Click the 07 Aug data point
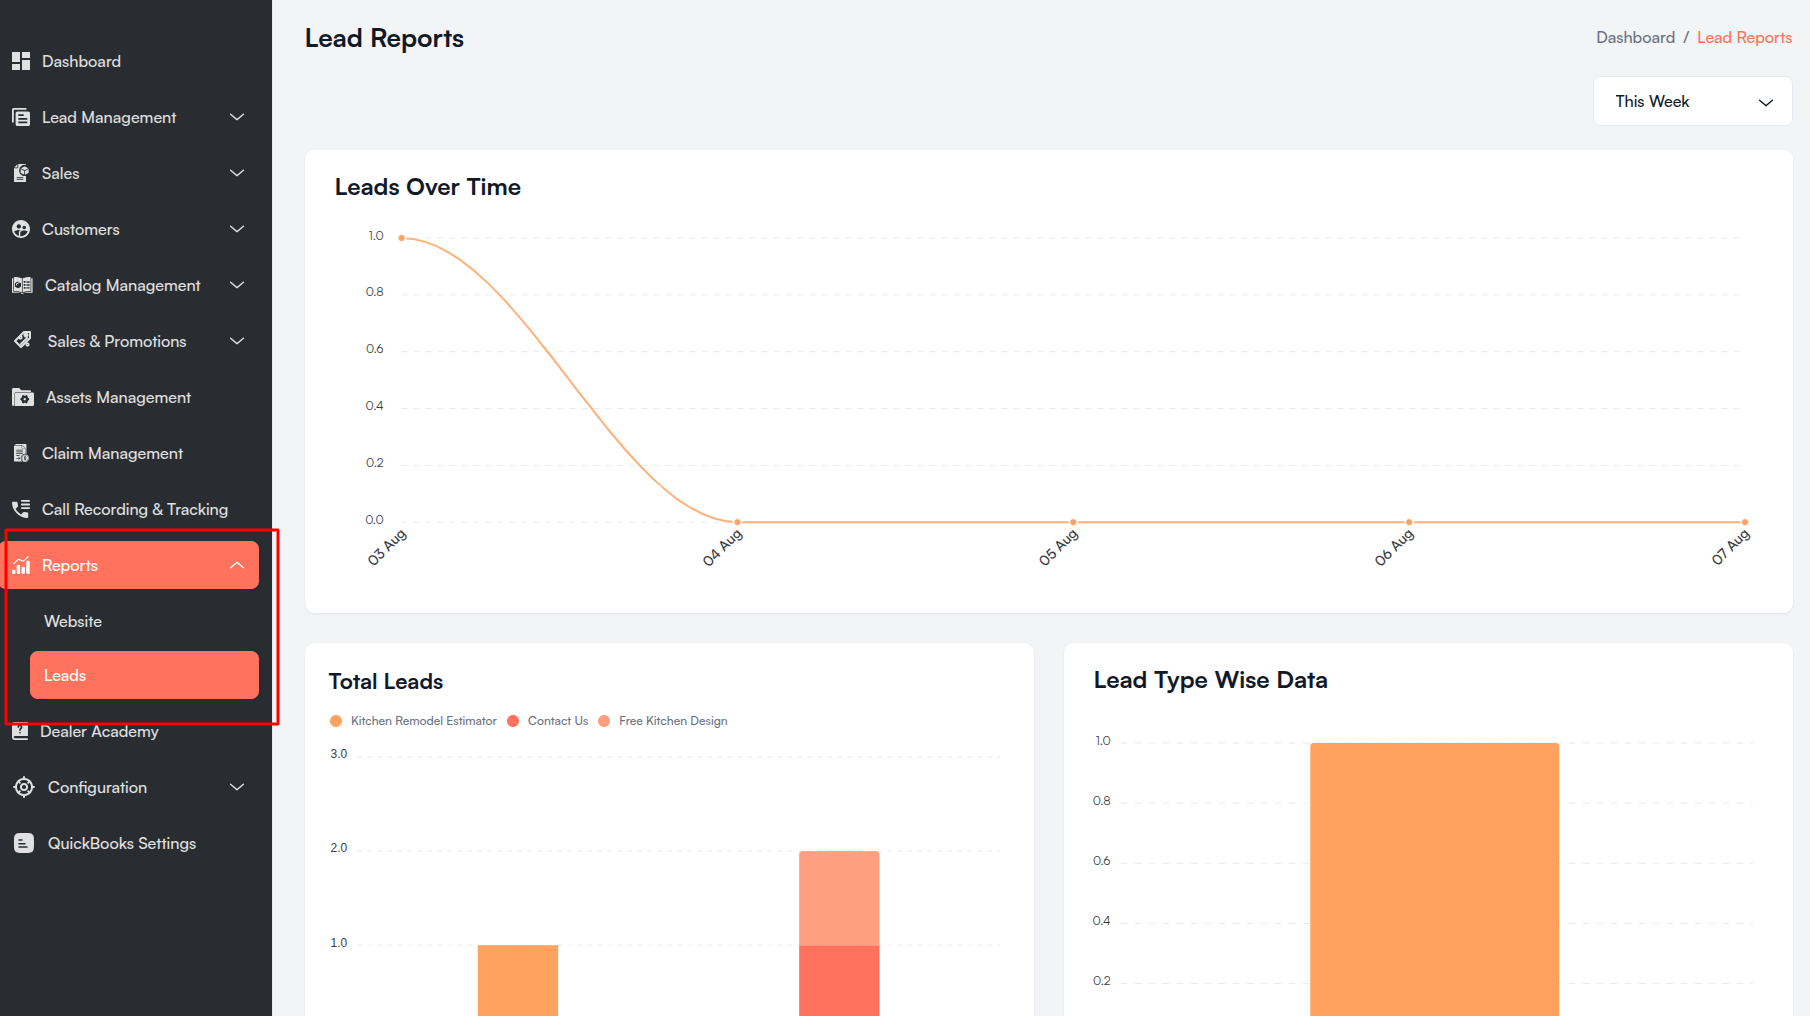Viewport: 1810px width, 1016px height. [x=1745, y=522]
